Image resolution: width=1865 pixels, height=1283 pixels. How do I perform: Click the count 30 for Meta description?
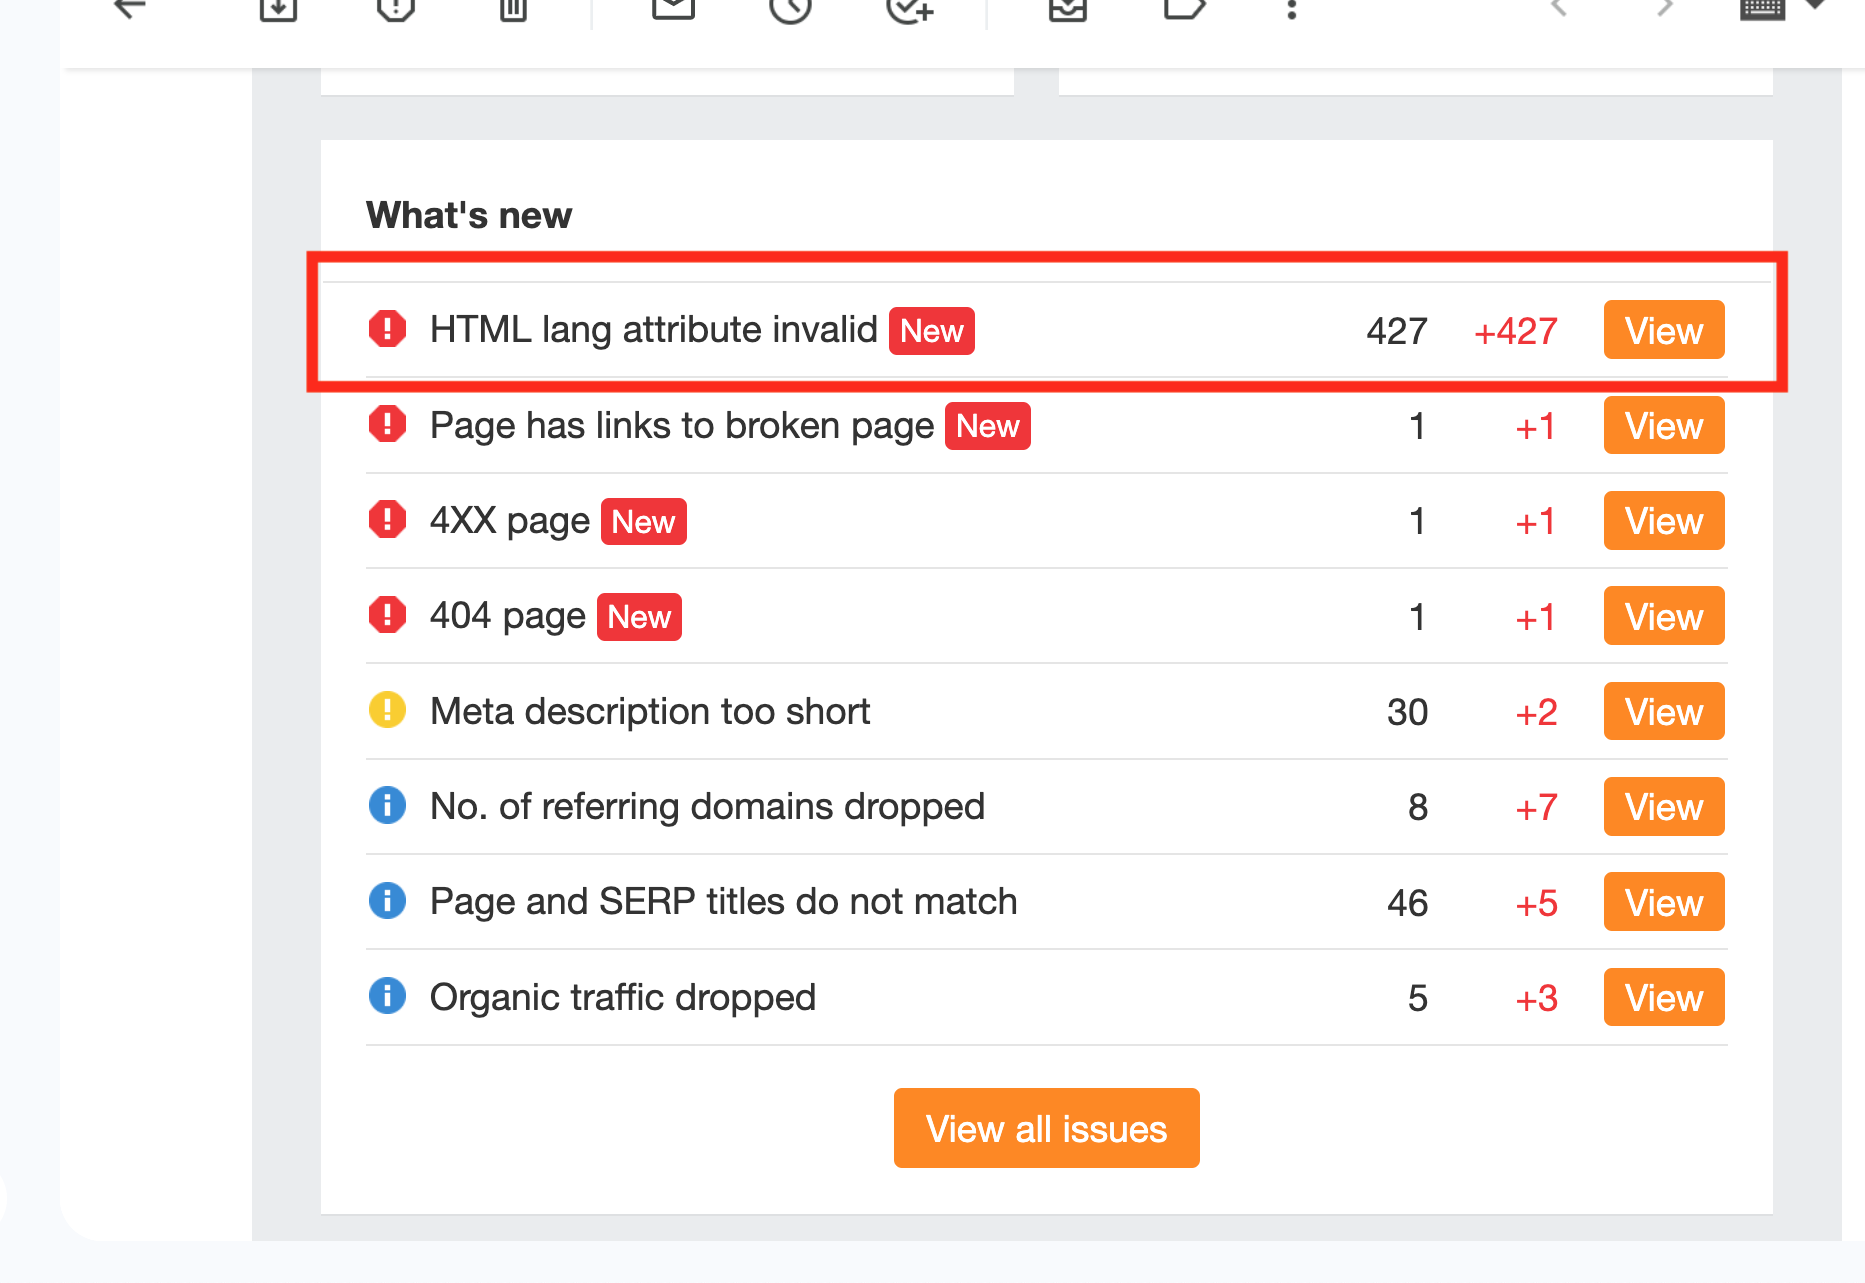1407,712
